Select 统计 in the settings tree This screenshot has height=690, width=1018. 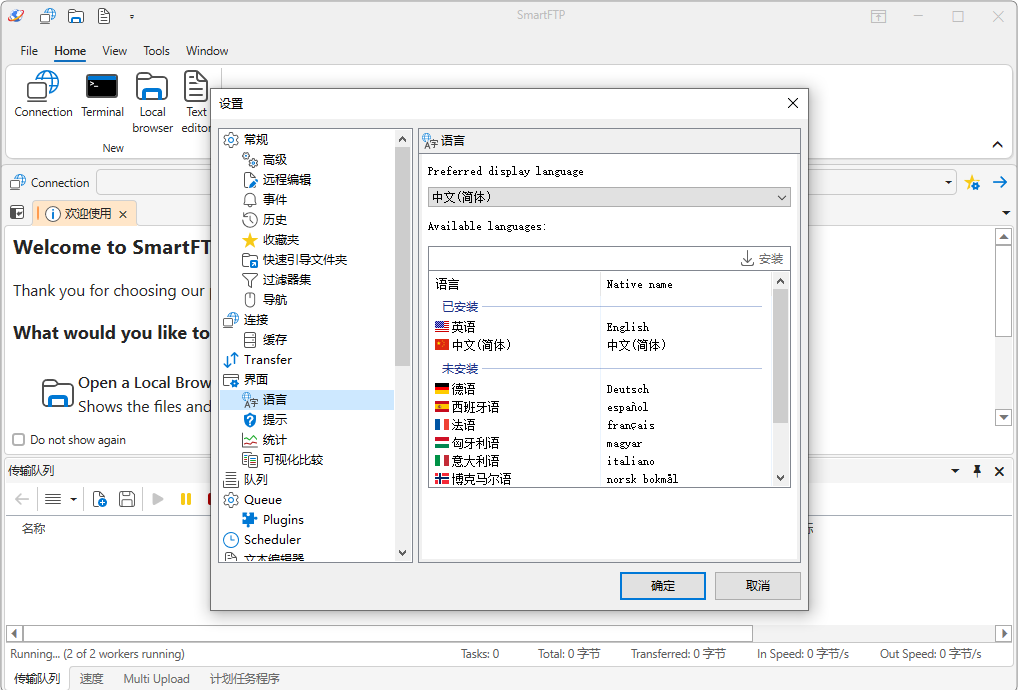coord(275,439)
